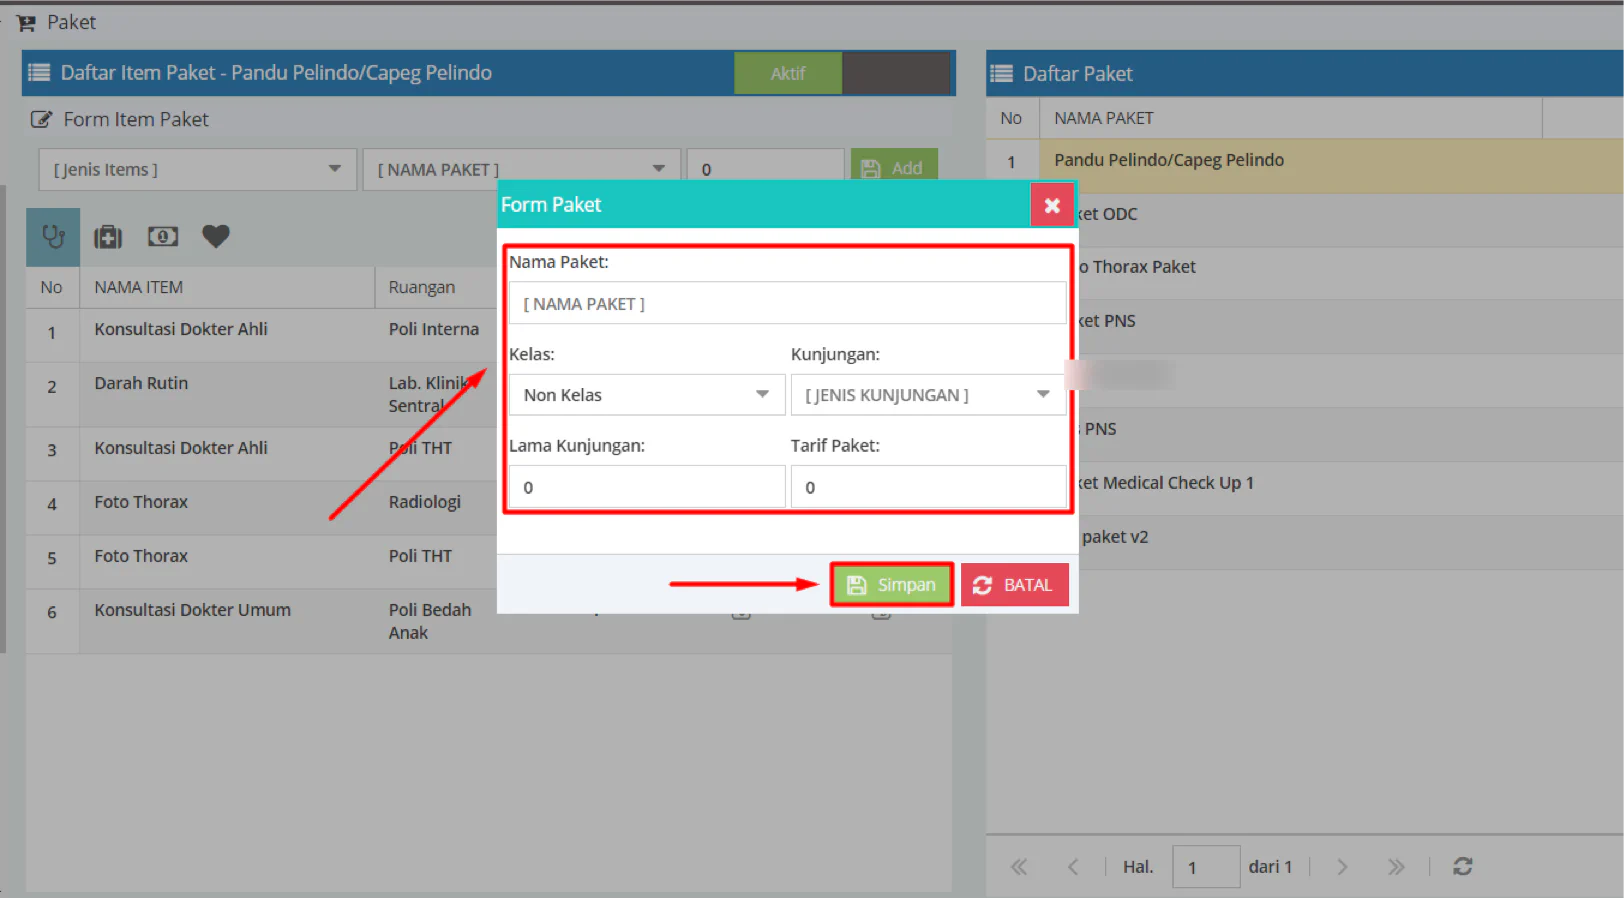1624x898 pixels.
Task: Click the Simpan button
Action: pos(891,585)
